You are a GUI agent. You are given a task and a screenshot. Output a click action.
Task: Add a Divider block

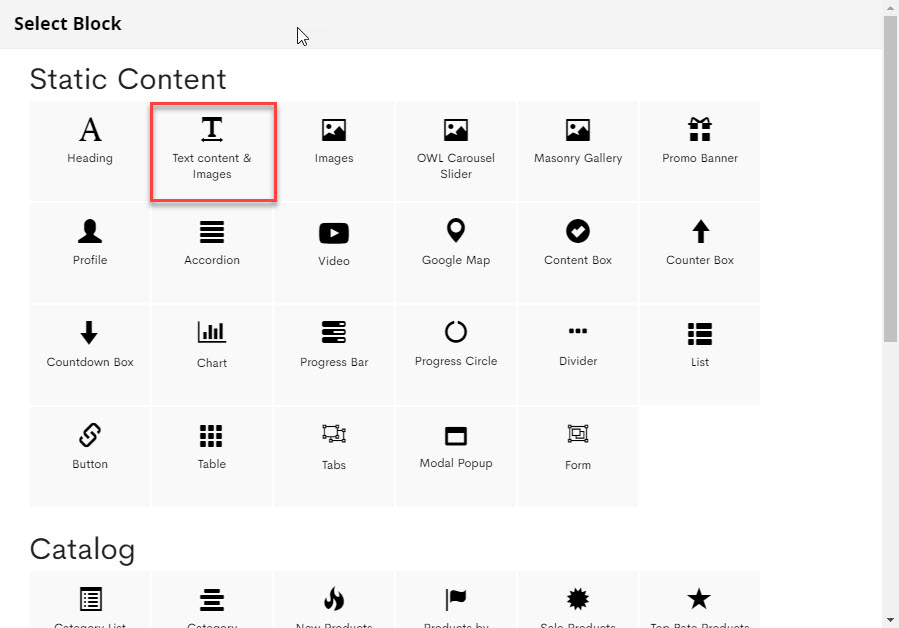click(578, 355)
